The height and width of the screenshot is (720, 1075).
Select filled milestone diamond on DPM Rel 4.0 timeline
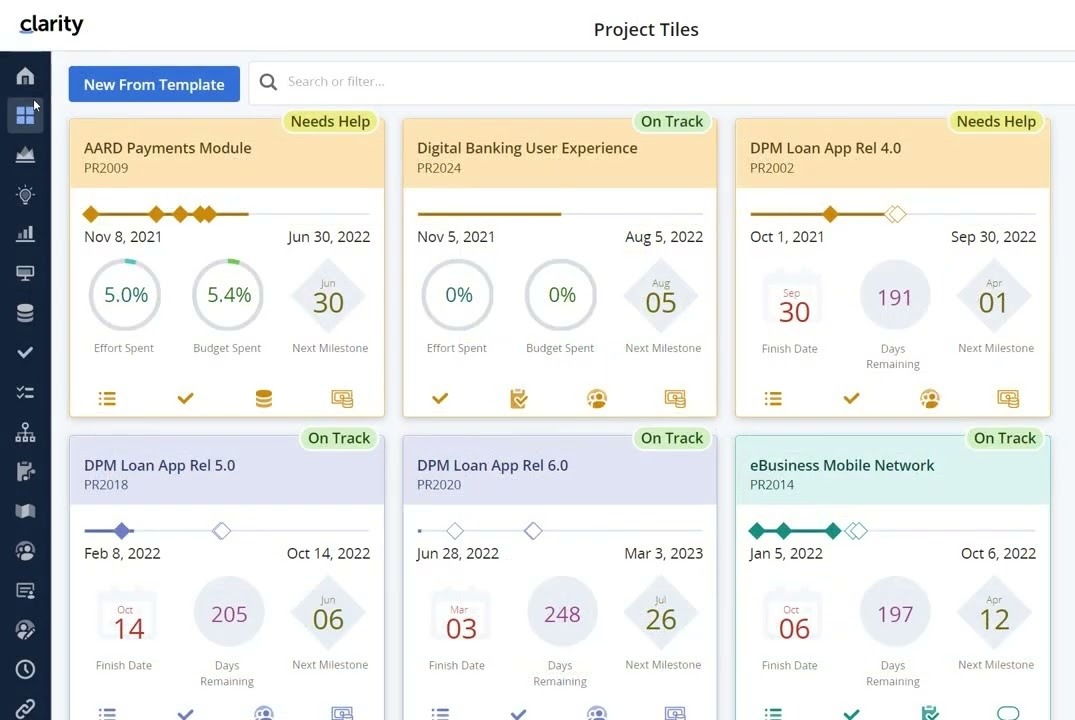(x=830, y=214)
